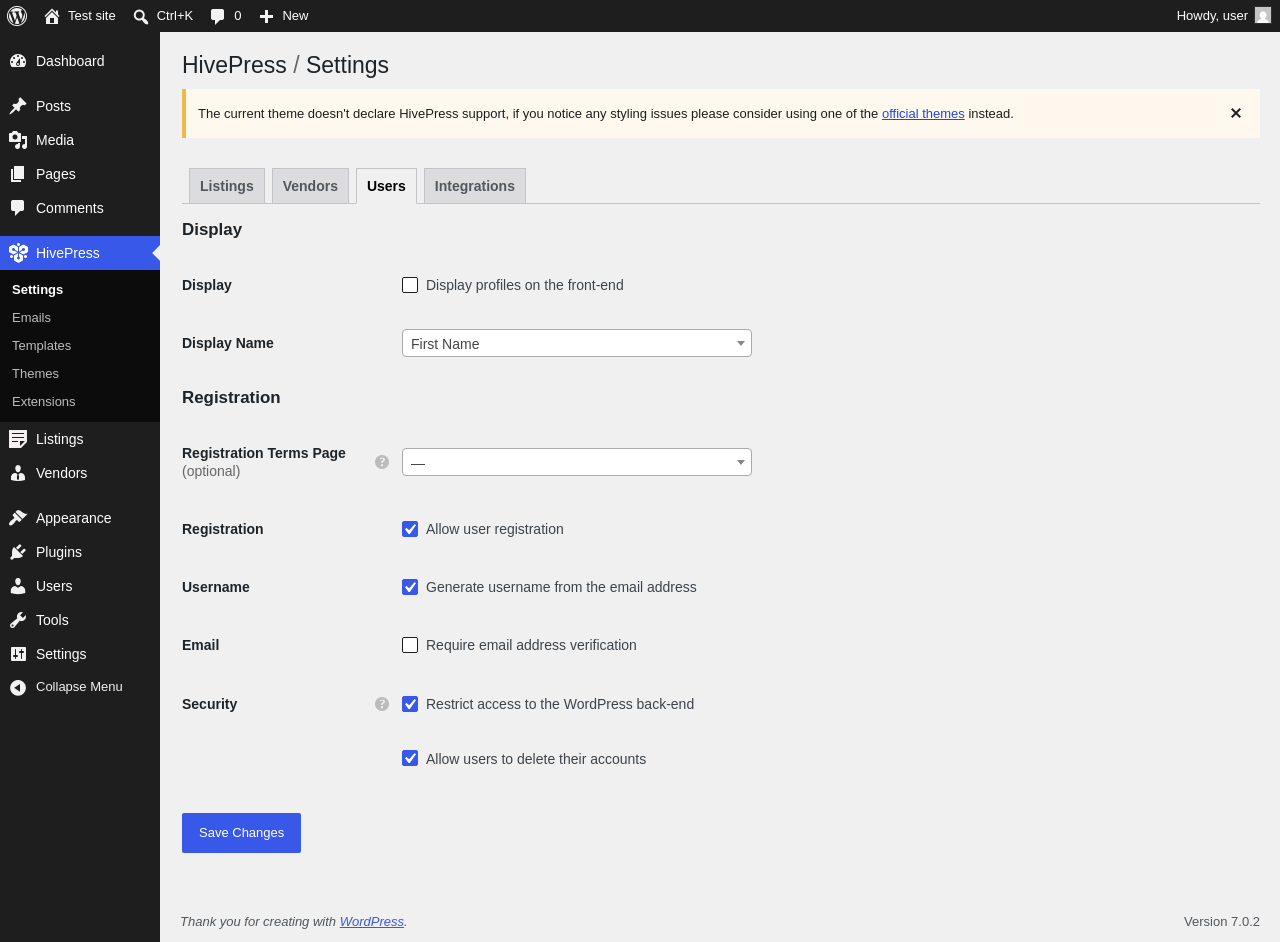Click the Save Changes button
1280x942 pixels.
click(241, 833)
